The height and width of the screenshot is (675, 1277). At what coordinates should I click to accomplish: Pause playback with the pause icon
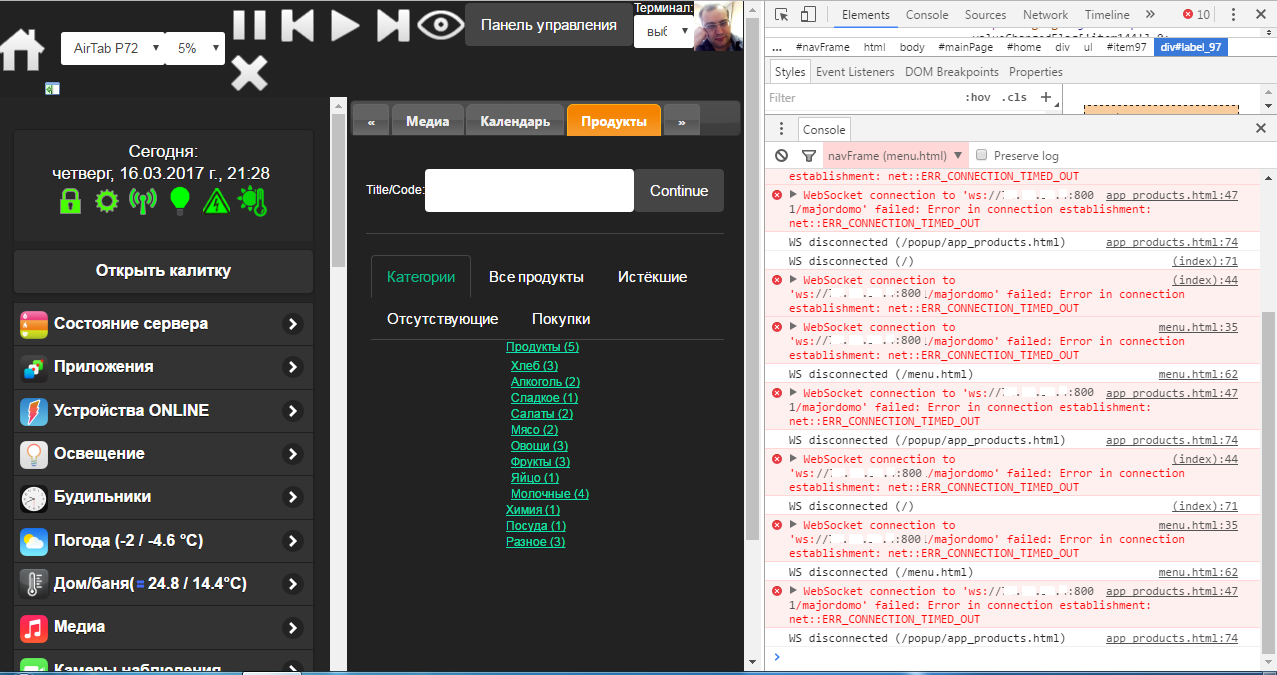coord(249,25)
